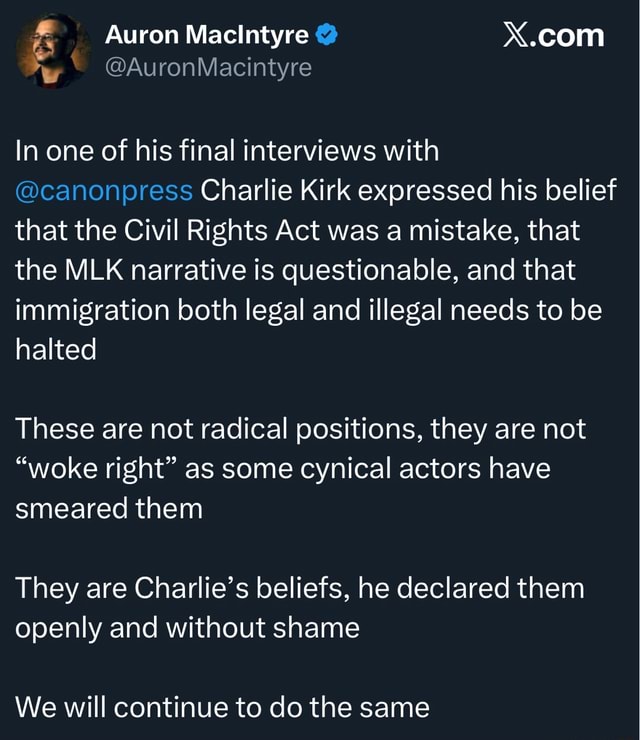640x740 pixels.
Task: Click the line "openly and without shame"
Action: point(186,628)
